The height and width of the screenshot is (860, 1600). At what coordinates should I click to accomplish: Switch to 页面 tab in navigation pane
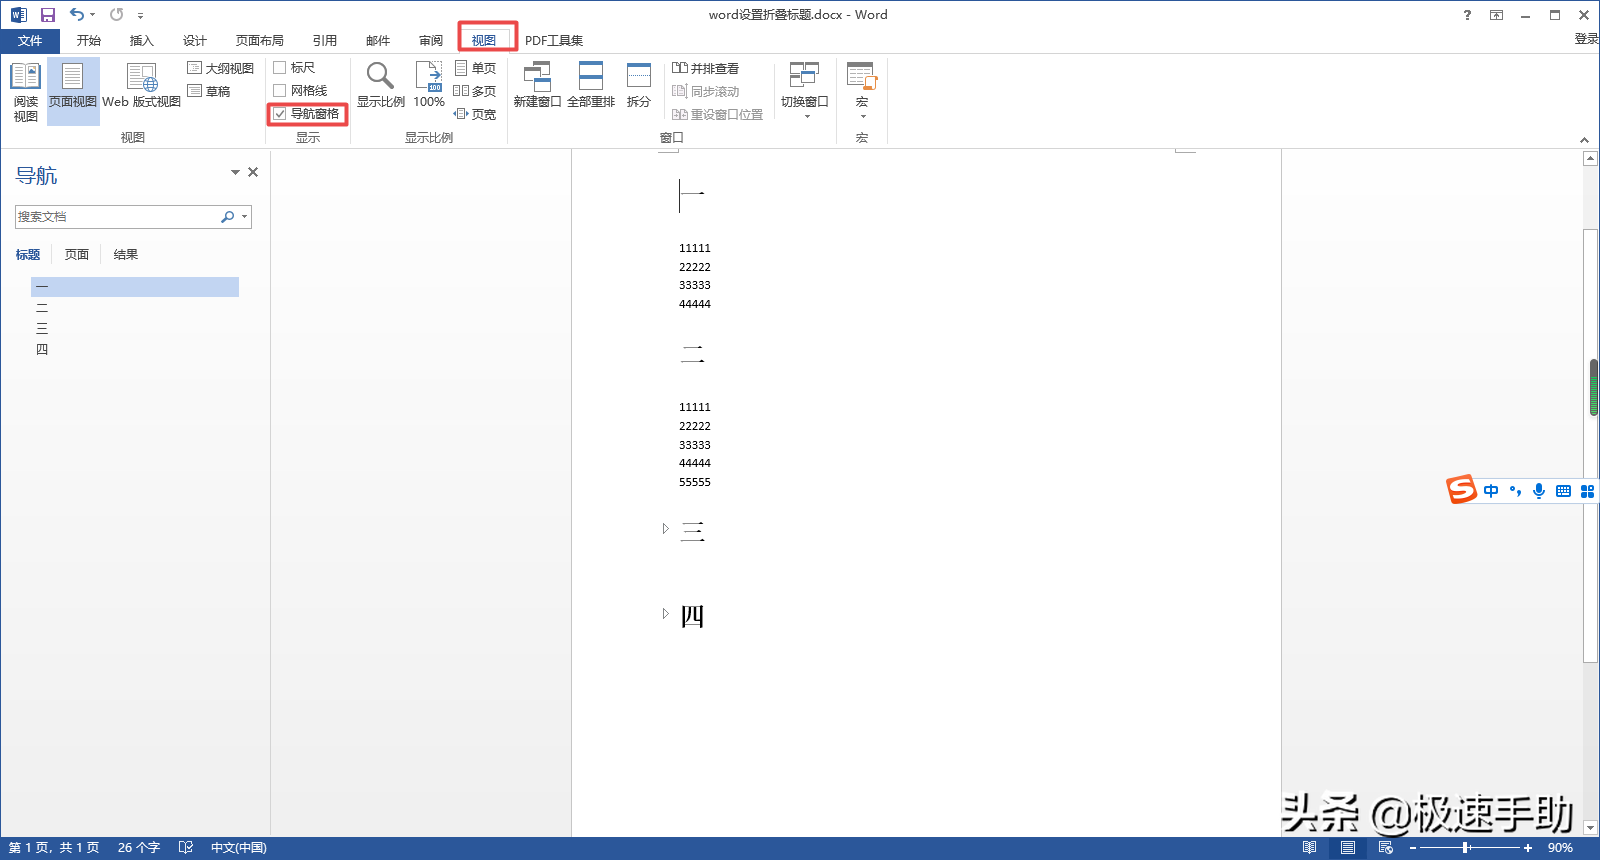pos(77,255)
